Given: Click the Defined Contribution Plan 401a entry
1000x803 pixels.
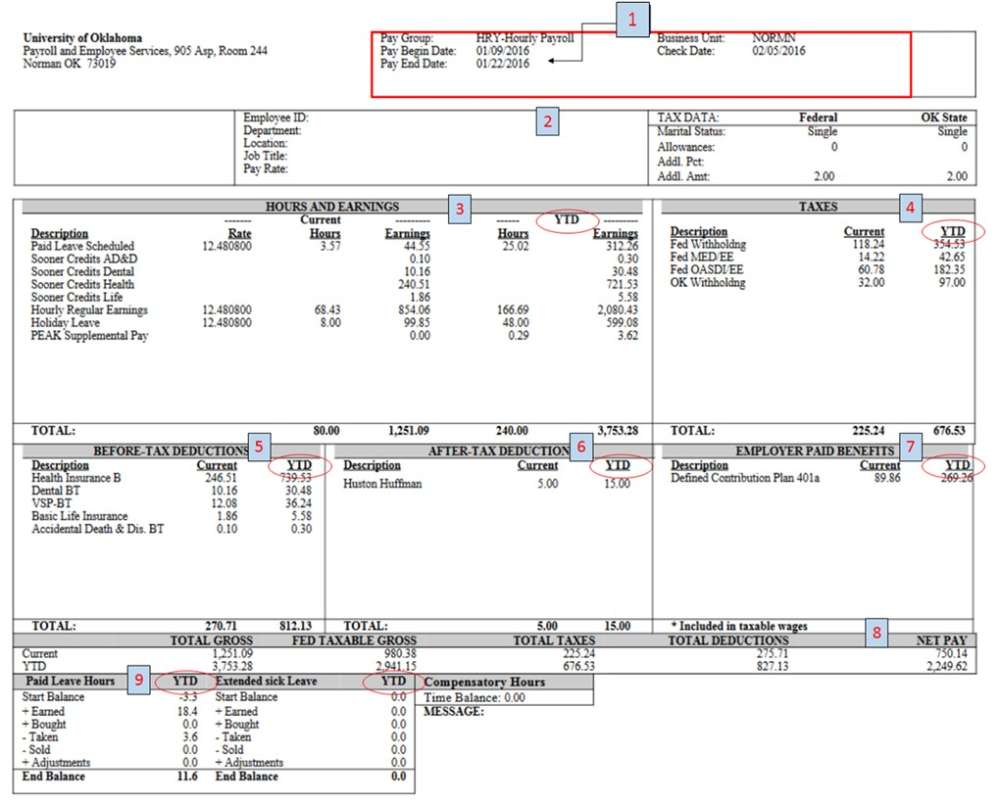Looking at the screenshot, I should [x=745, y=477].
